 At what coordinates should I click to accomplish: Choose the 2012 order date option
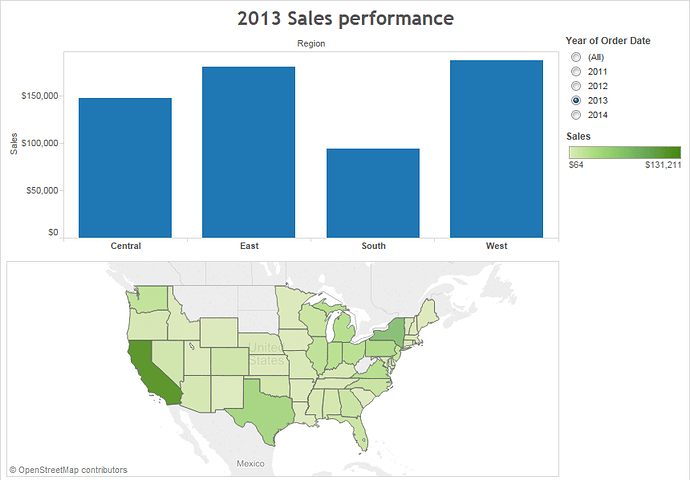point(576,86)
